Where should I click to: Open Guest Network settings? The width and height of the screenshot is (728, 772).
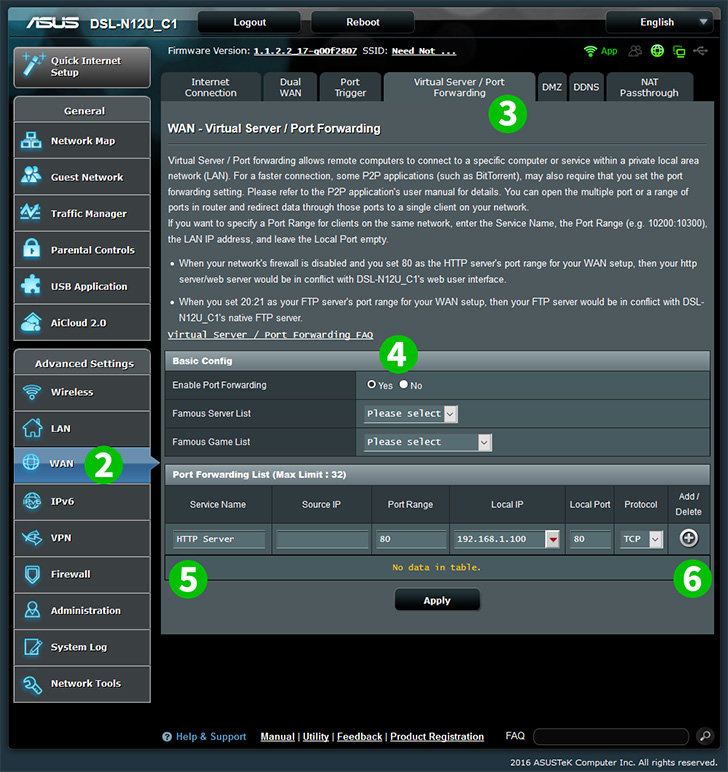[82, 177]
